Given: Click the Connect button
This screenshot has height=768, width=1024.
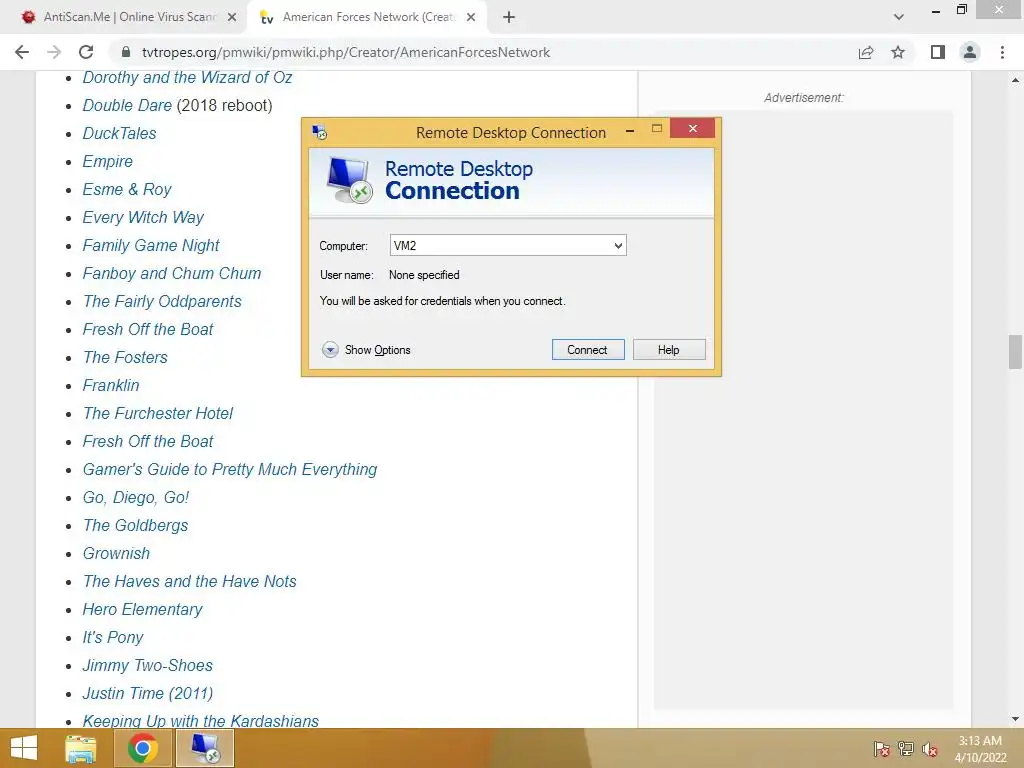Looking at the screenshot, I should [x=588, y=349].
